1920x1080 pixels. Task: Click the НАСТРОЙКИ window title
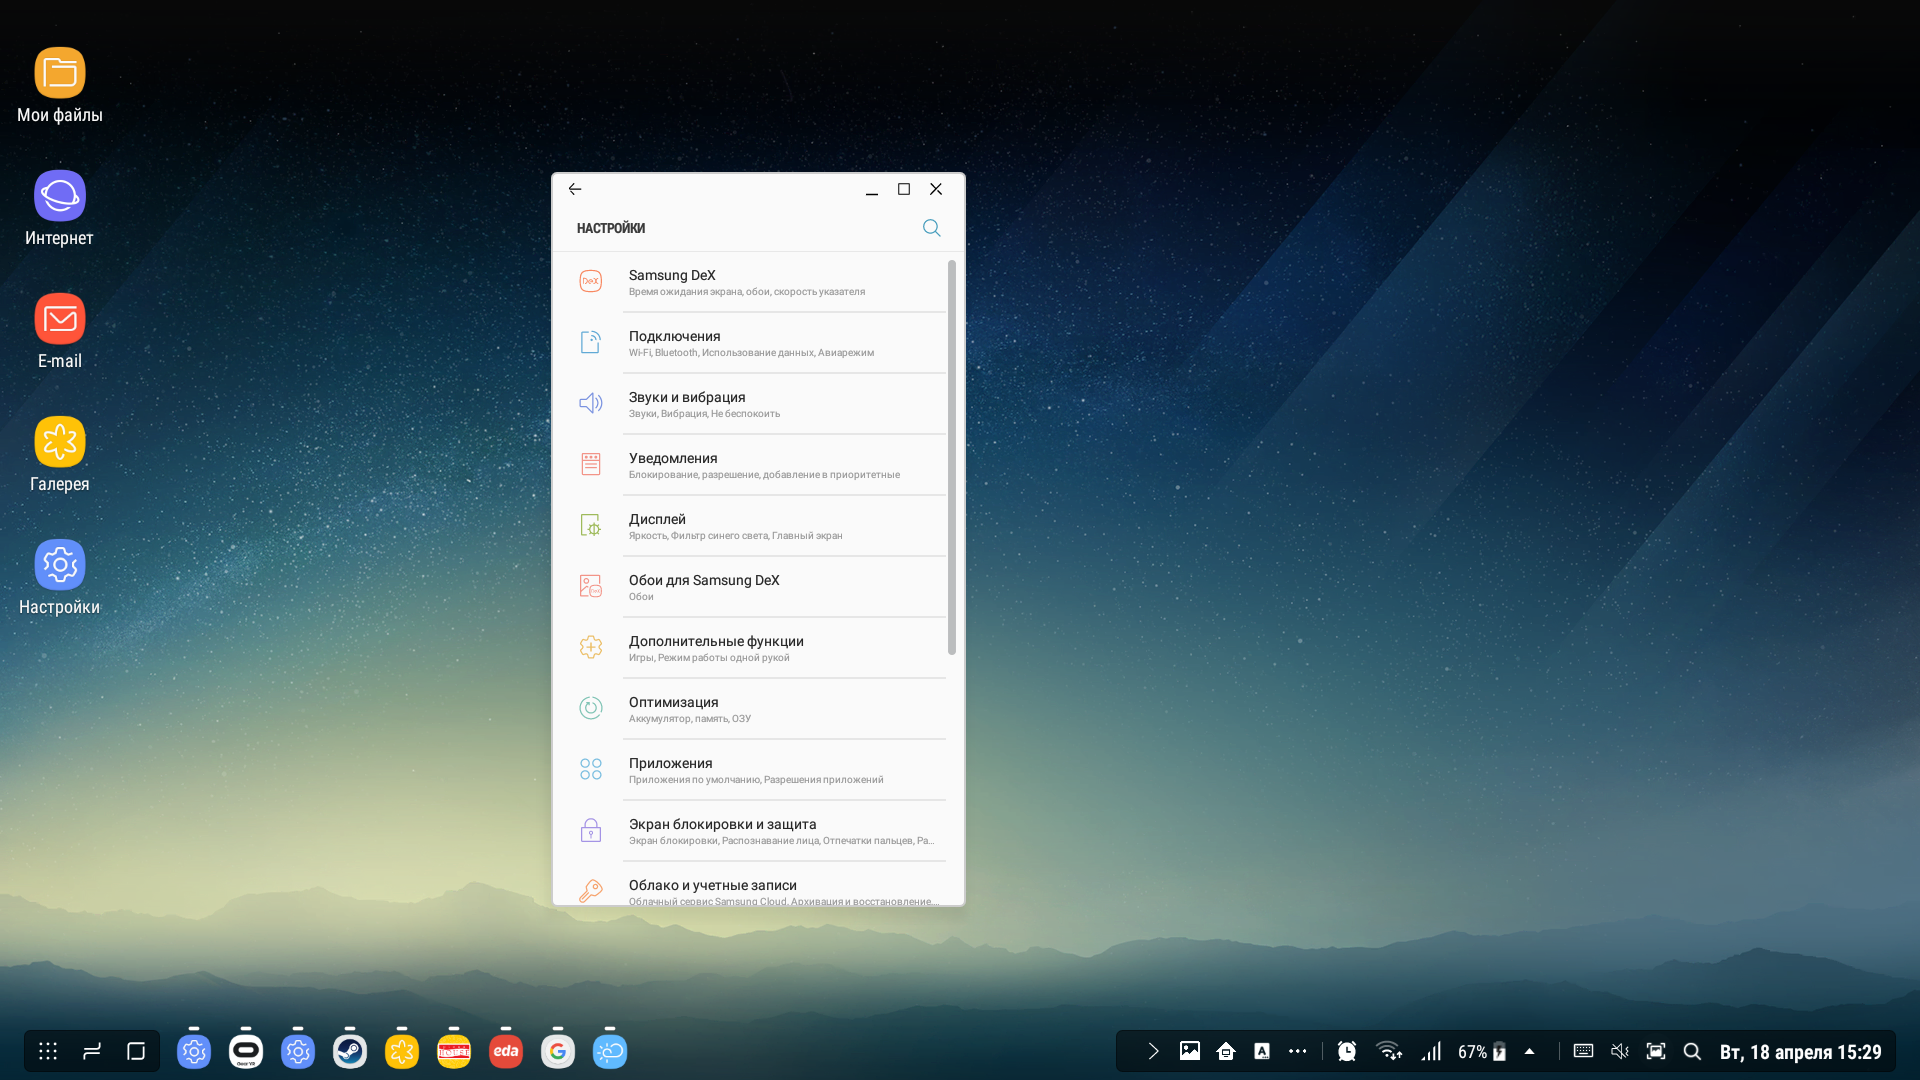pos(611,228)
